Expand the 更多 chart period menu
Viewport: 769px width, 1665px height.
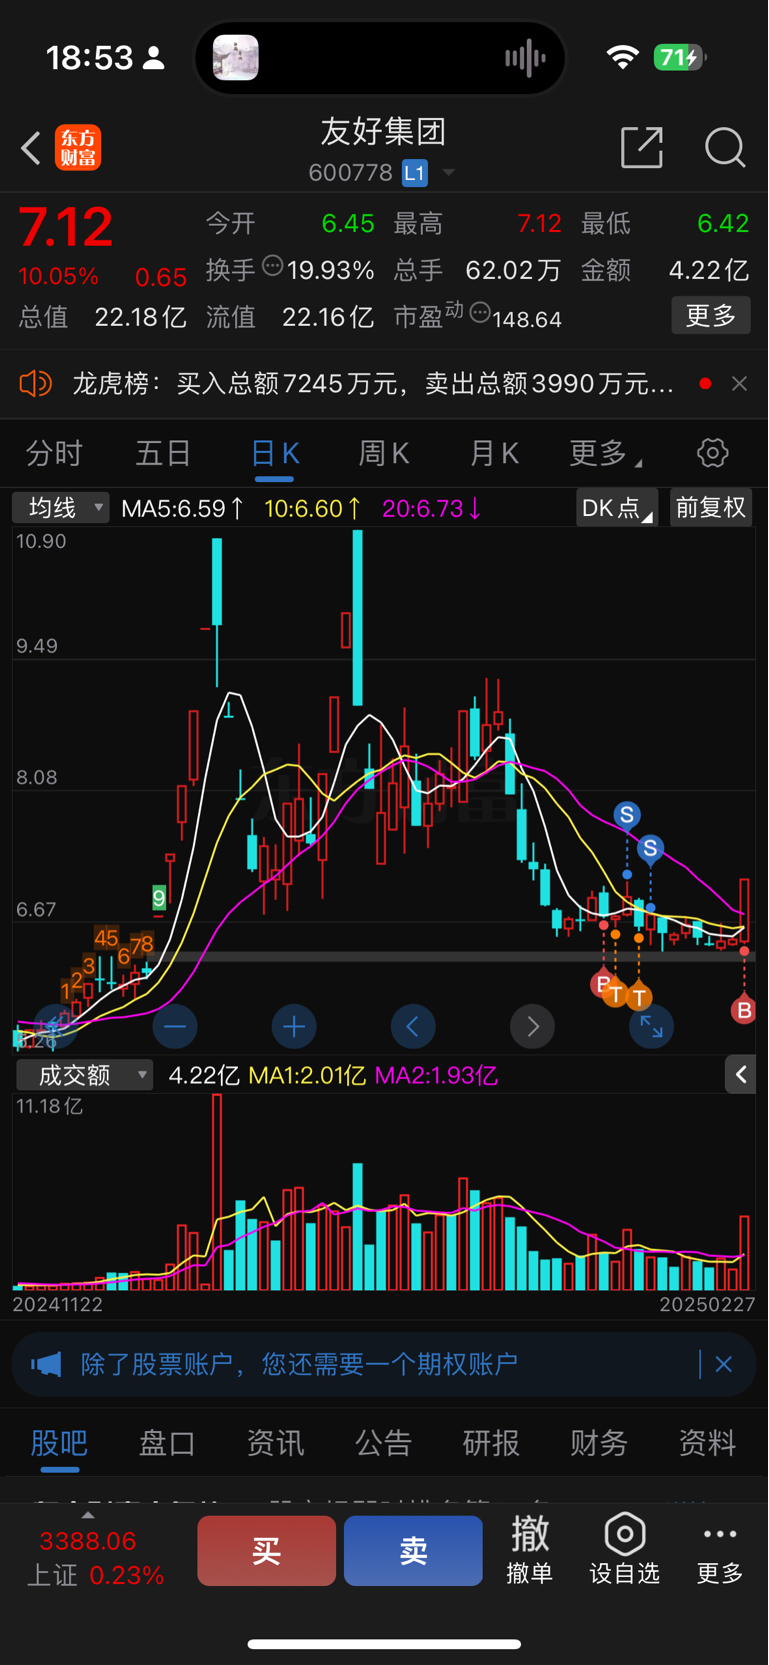tap(605, 454)
